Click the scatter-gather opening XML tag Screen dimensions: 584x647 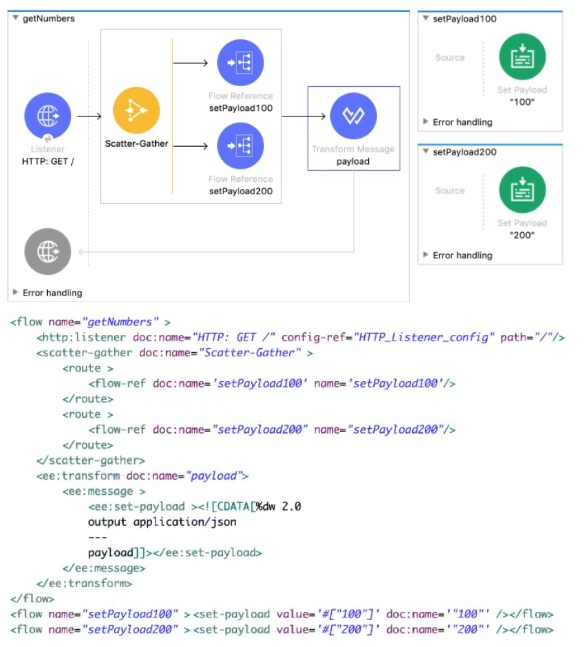click(175, 353)
